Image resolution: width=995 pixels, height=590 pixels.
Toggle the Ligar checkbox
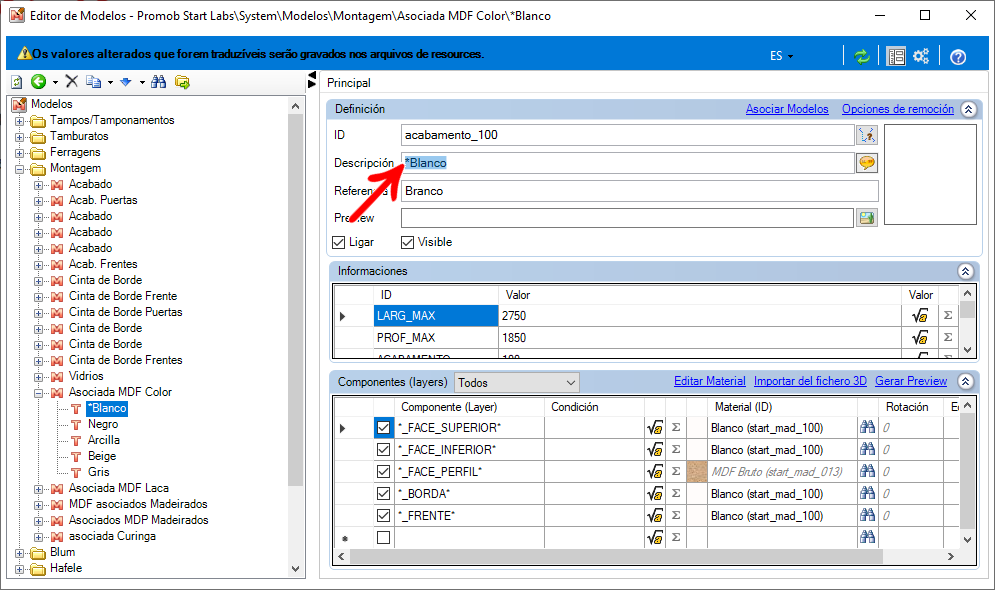point(339,242)
